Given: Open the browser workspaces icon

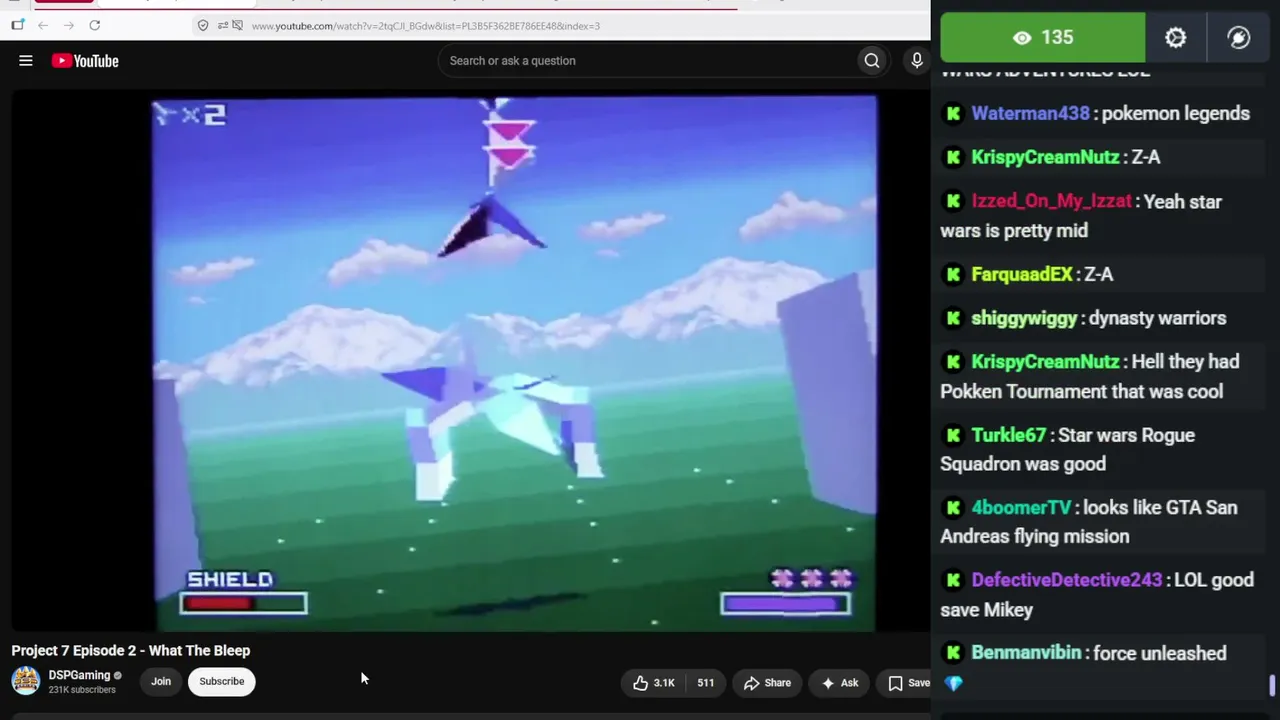Looking at the screenshot, I should [x=17, y=25].
